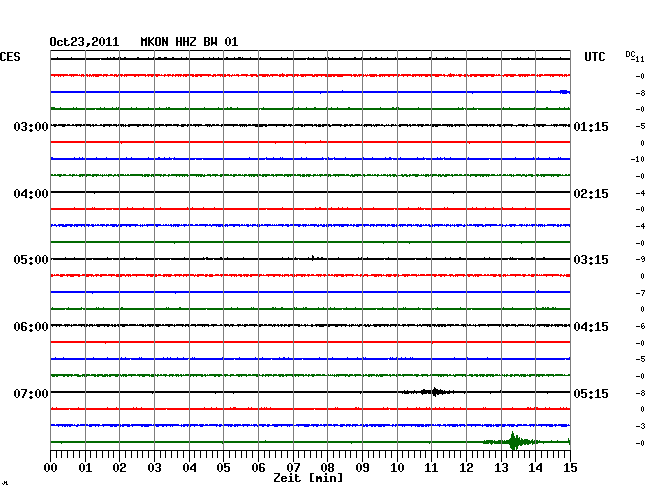Click the blue blip ending the third trace
This screenshot has width=650, height=494.
point(564,92)
